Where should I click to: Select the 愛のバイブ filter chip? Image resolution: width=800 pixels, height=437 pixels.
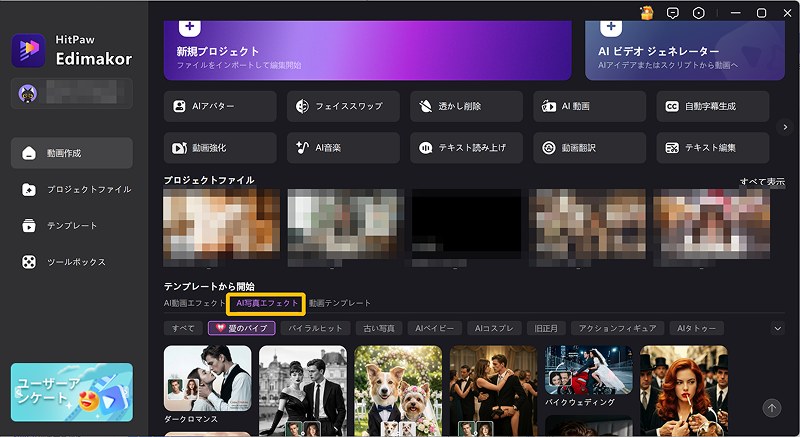(x=242, y=328)
